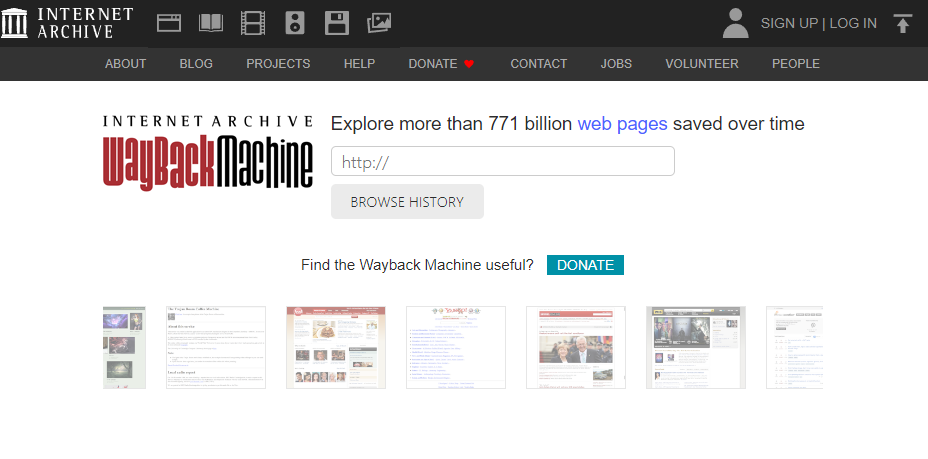Open the Internet Archive home logo
928x459 pixels.
[67, 23]
